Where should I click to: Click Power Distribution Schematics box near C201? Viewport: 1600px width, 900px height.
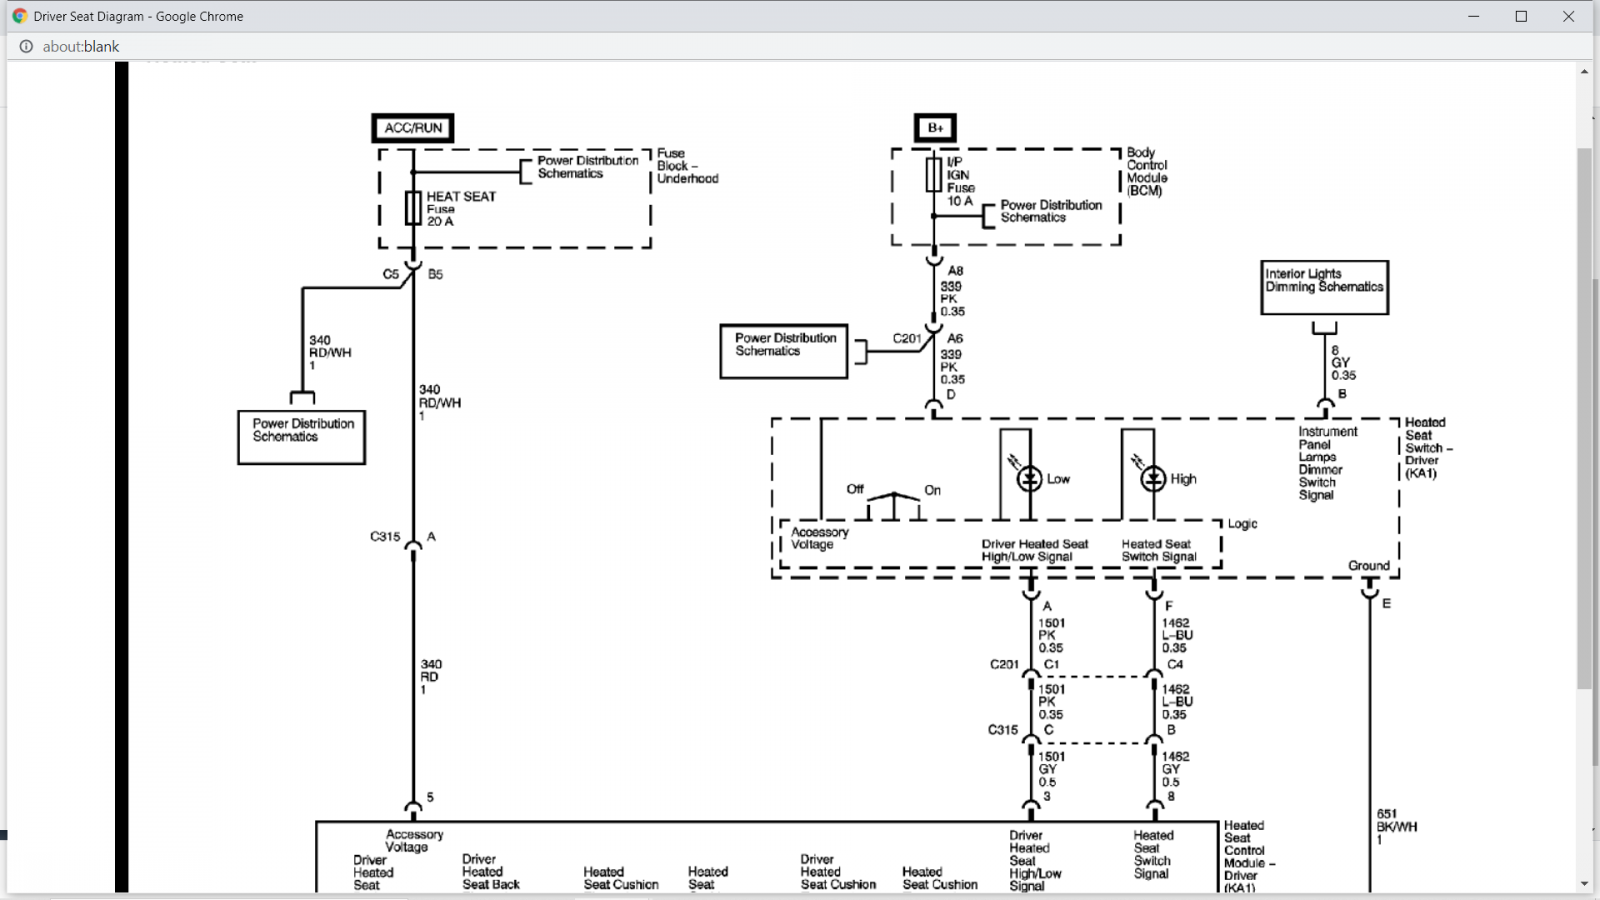784,351
